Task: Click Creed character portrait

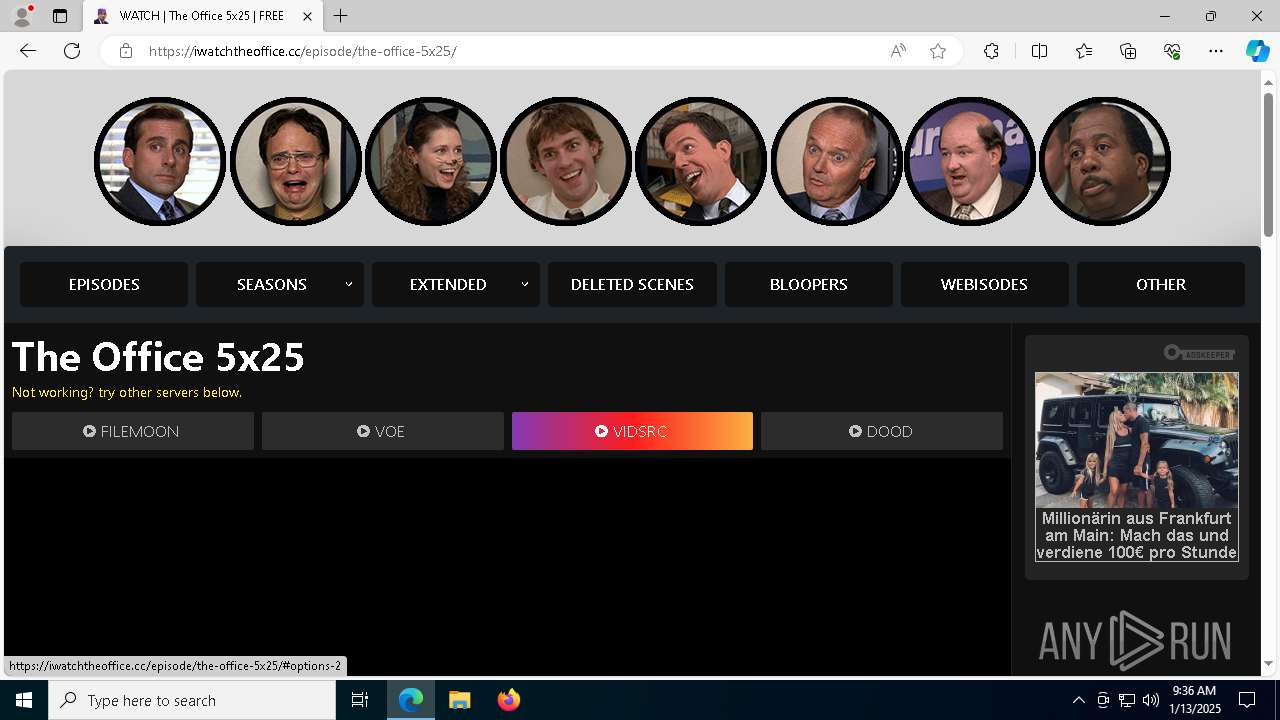Action: (835, 161)
